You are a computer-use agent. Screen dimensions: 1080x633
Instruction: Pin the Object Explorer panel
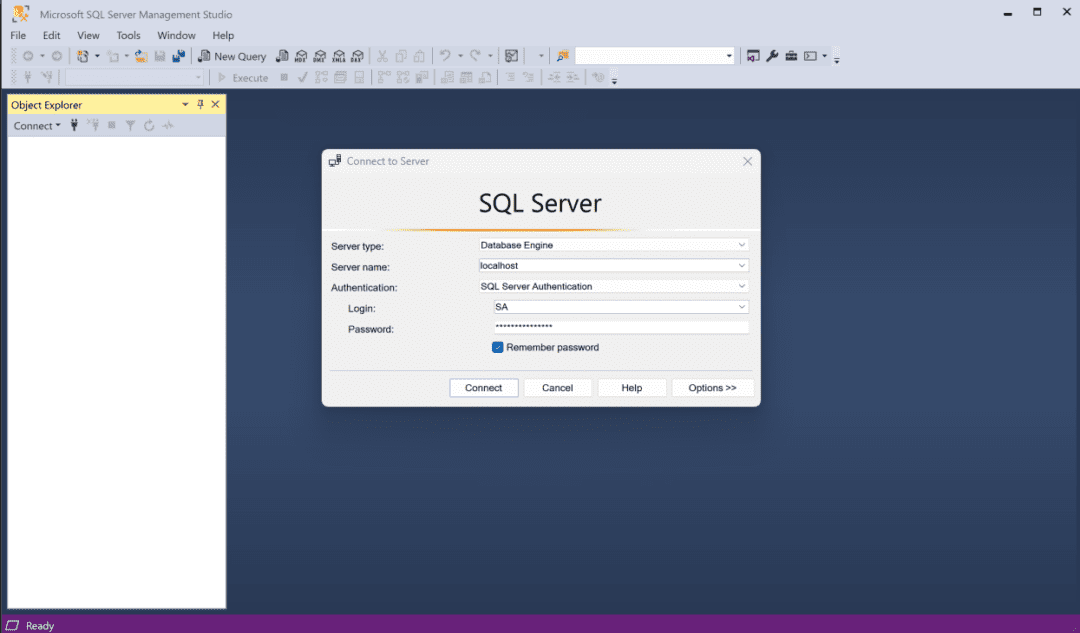click(200, 104)
